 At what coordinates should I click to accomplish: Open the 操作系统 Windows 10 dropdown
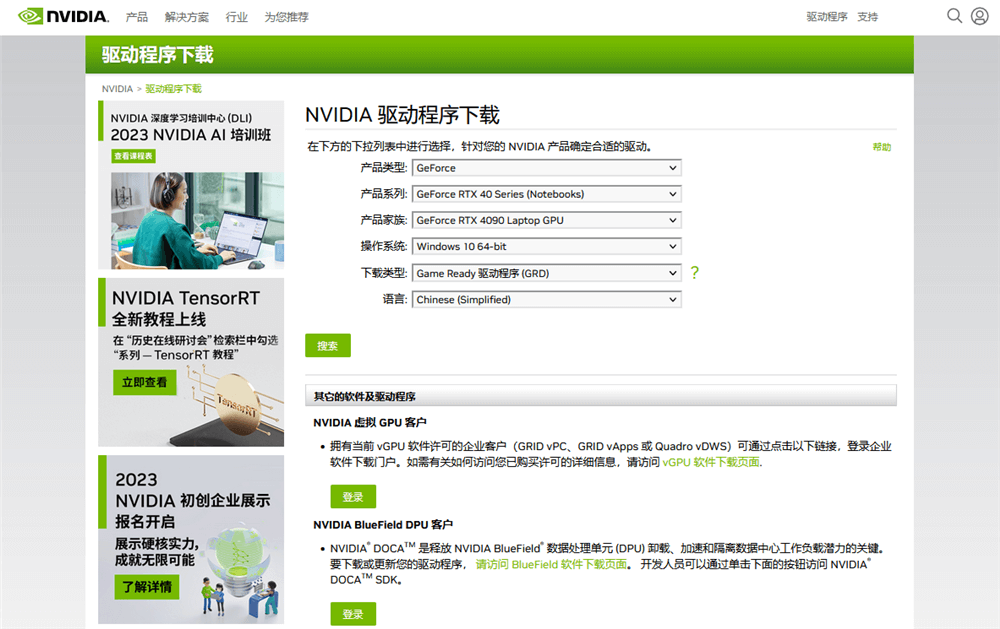546,246
